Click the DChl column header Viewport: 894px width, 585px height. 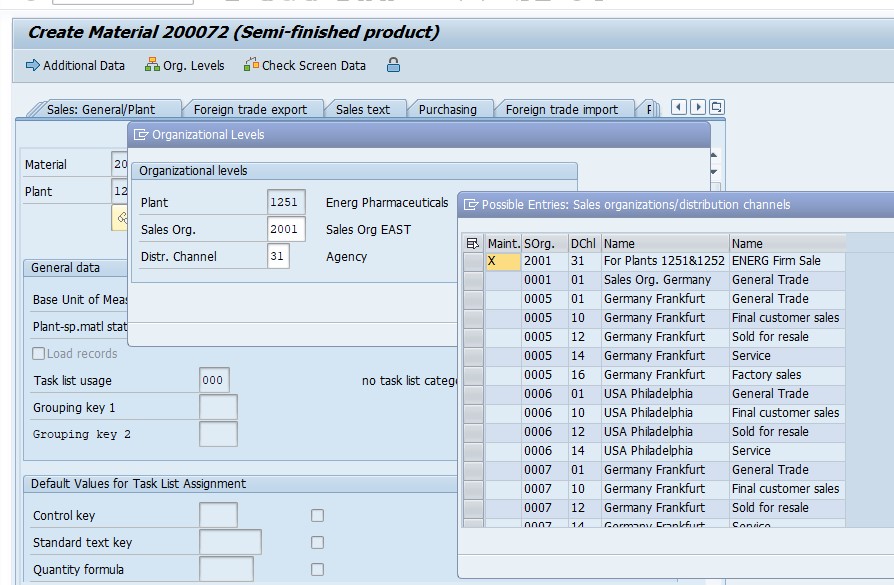tap(584, 243)
